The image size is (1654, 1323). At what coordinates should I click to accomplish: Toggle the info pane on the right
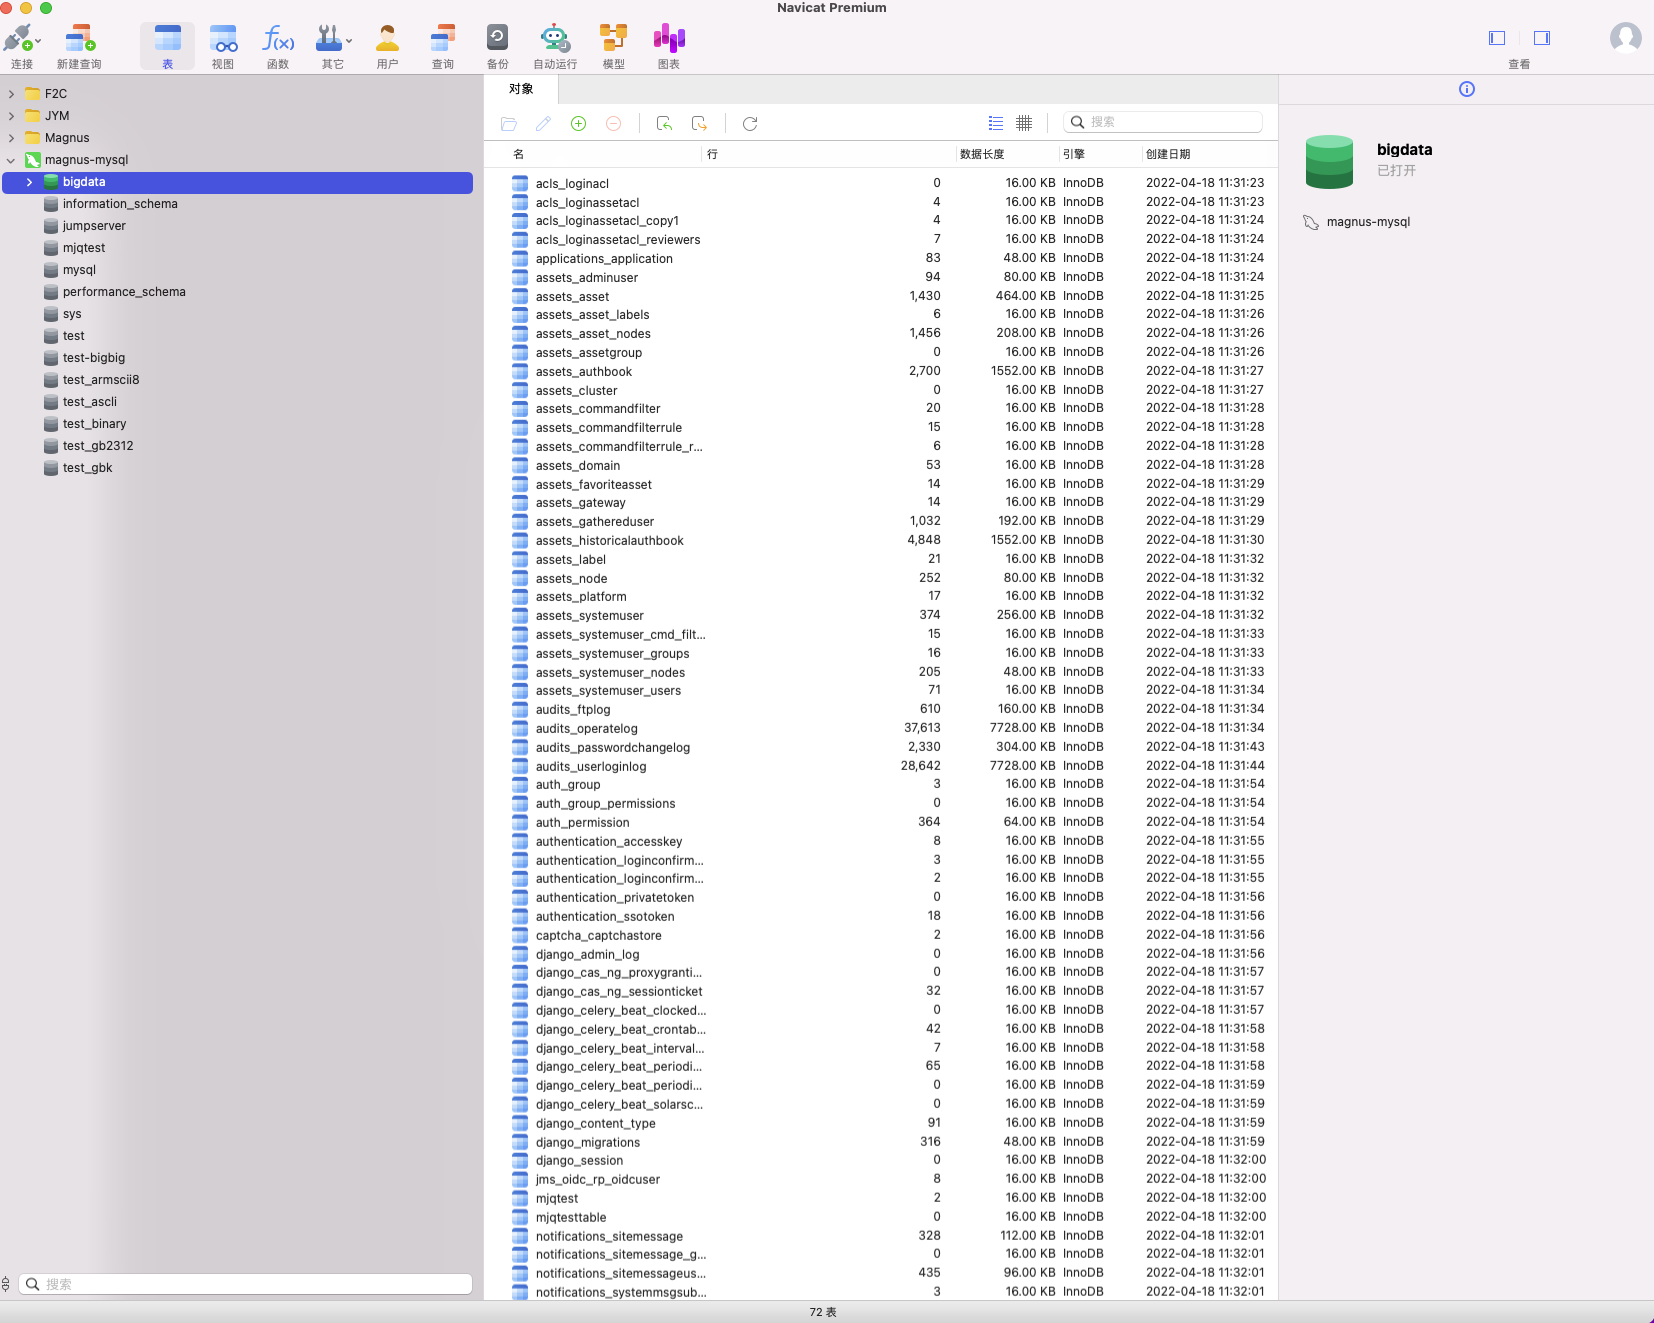[x=1466, y=89]
